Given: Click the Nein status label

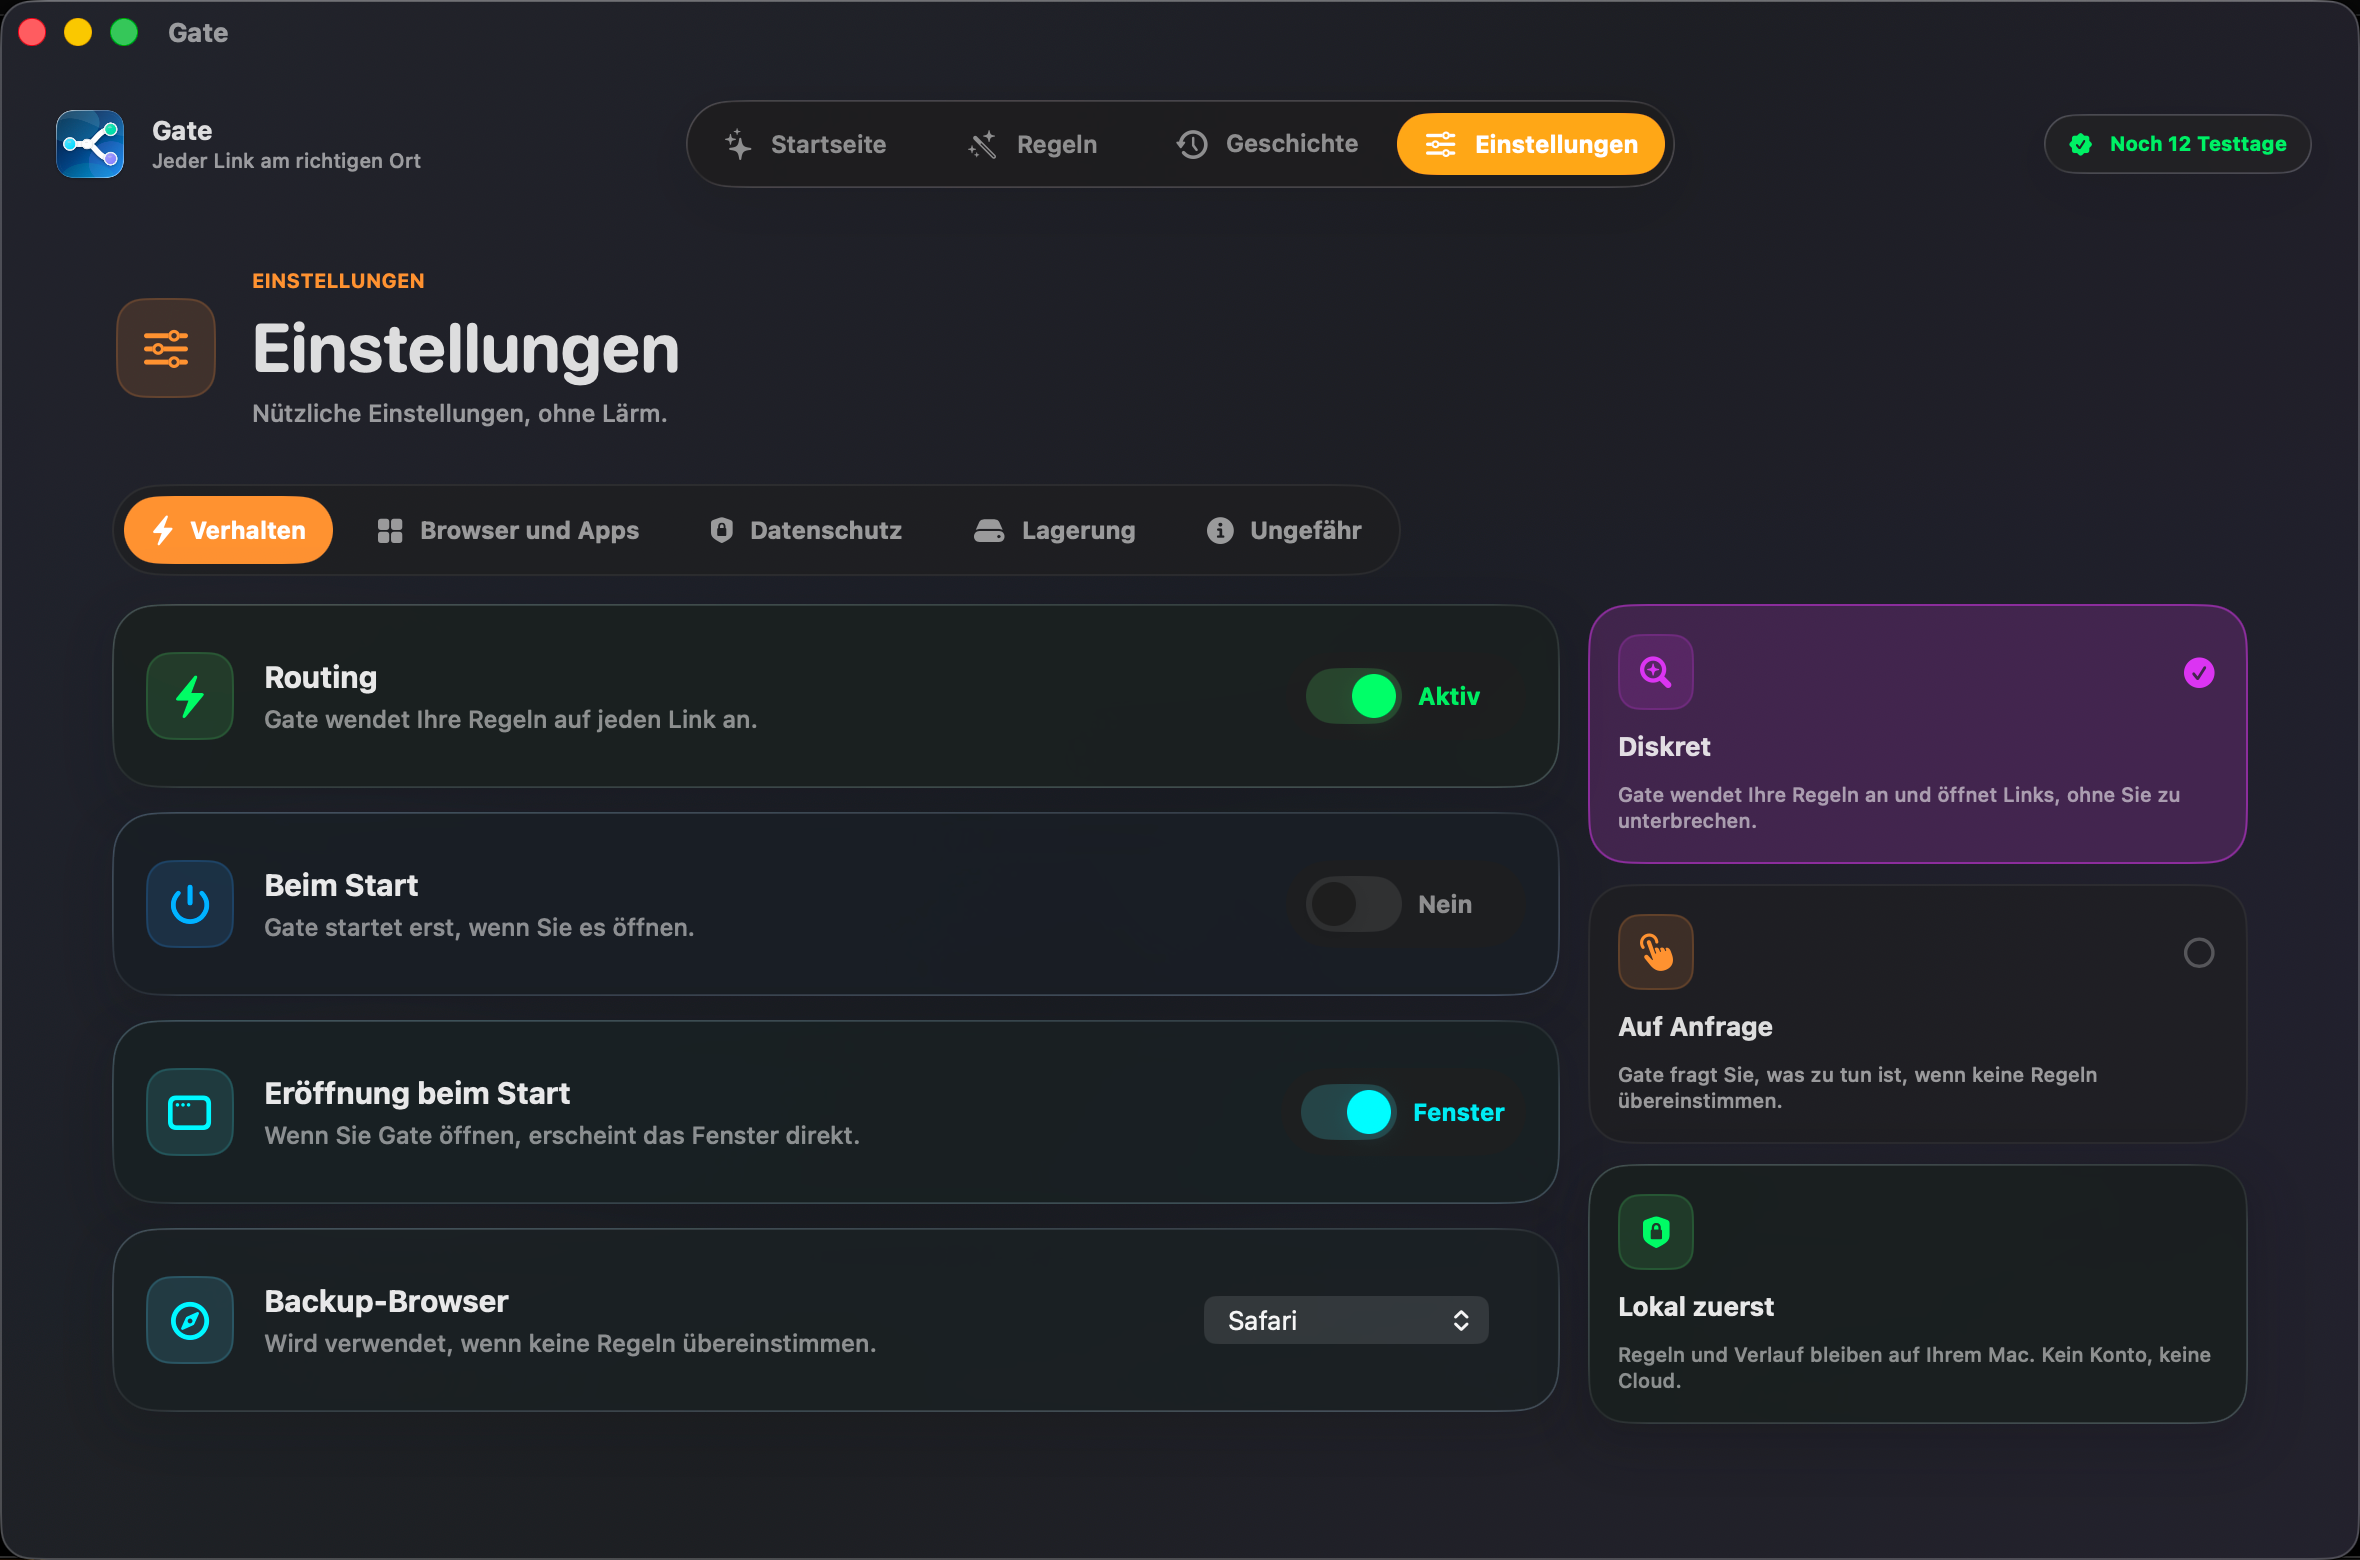Looking at the screenshot, I should (x=1445, y=904).
